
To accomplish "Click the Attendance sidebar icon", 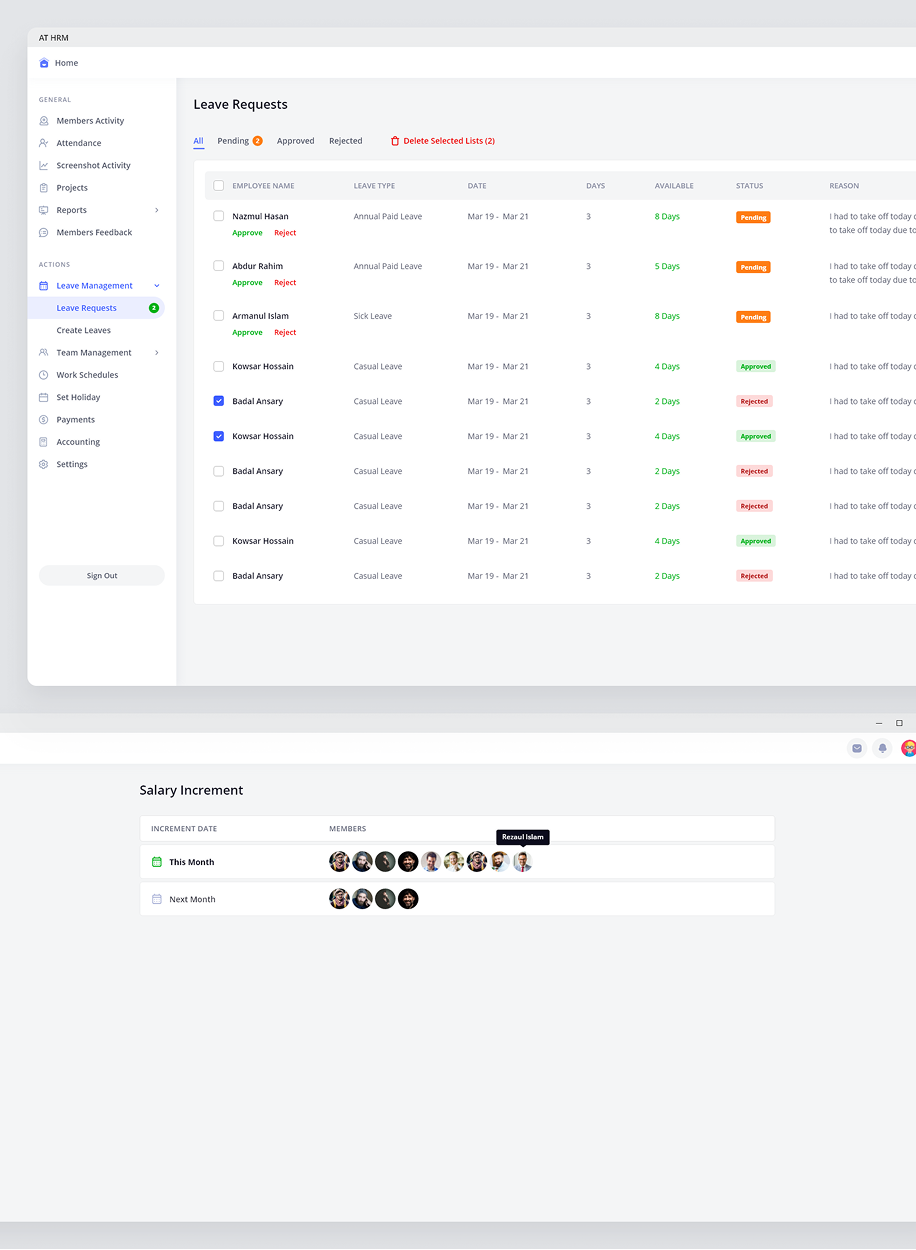I will (44, 143).
